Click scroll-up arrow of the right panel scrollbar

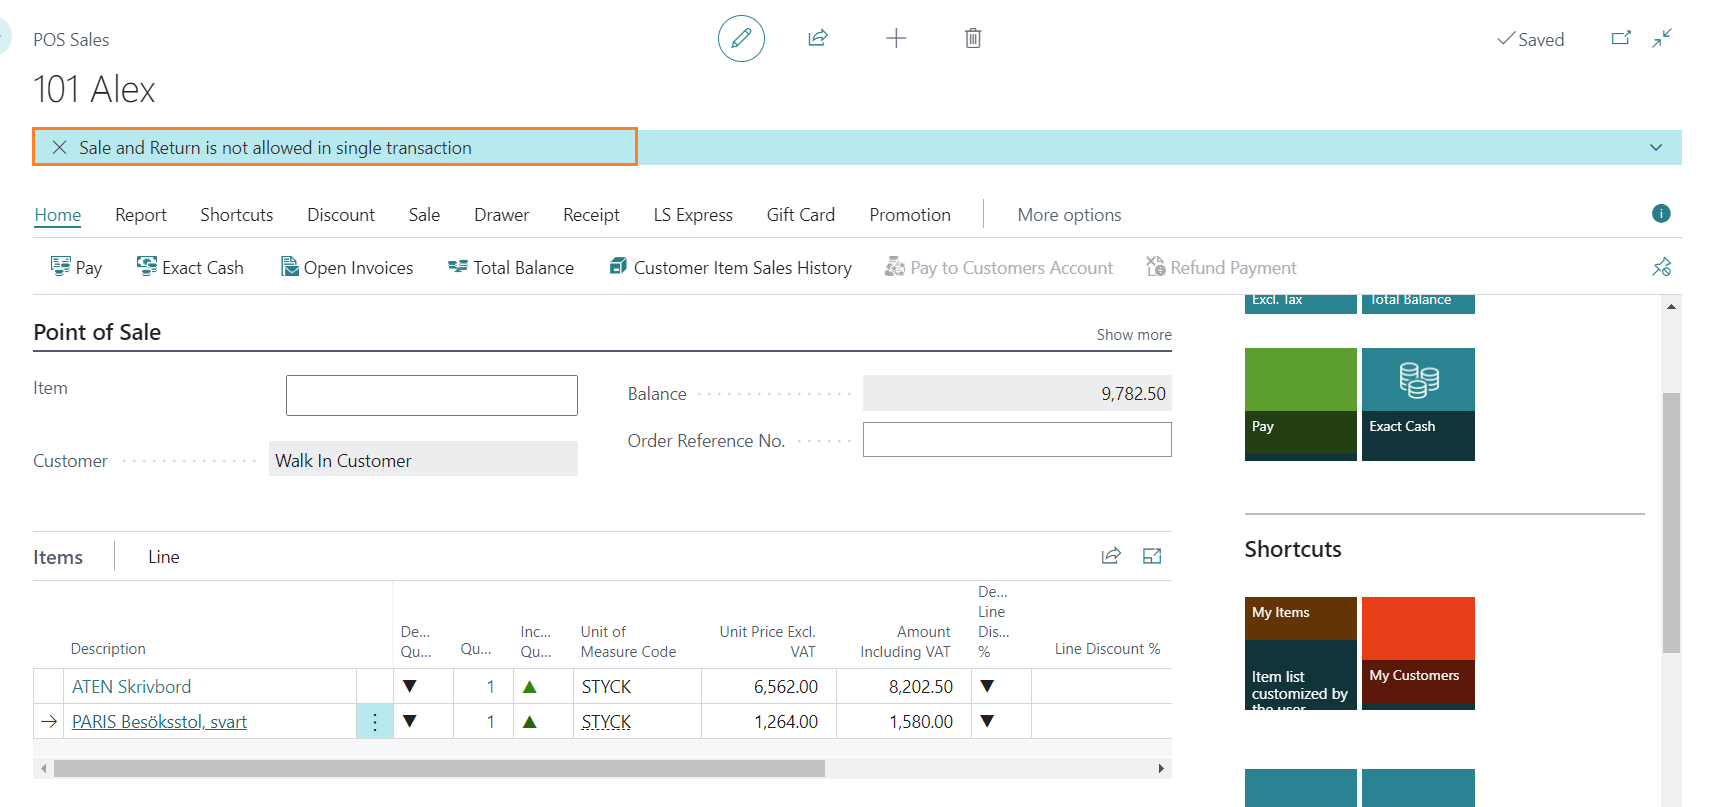[x=1671, y=307]
